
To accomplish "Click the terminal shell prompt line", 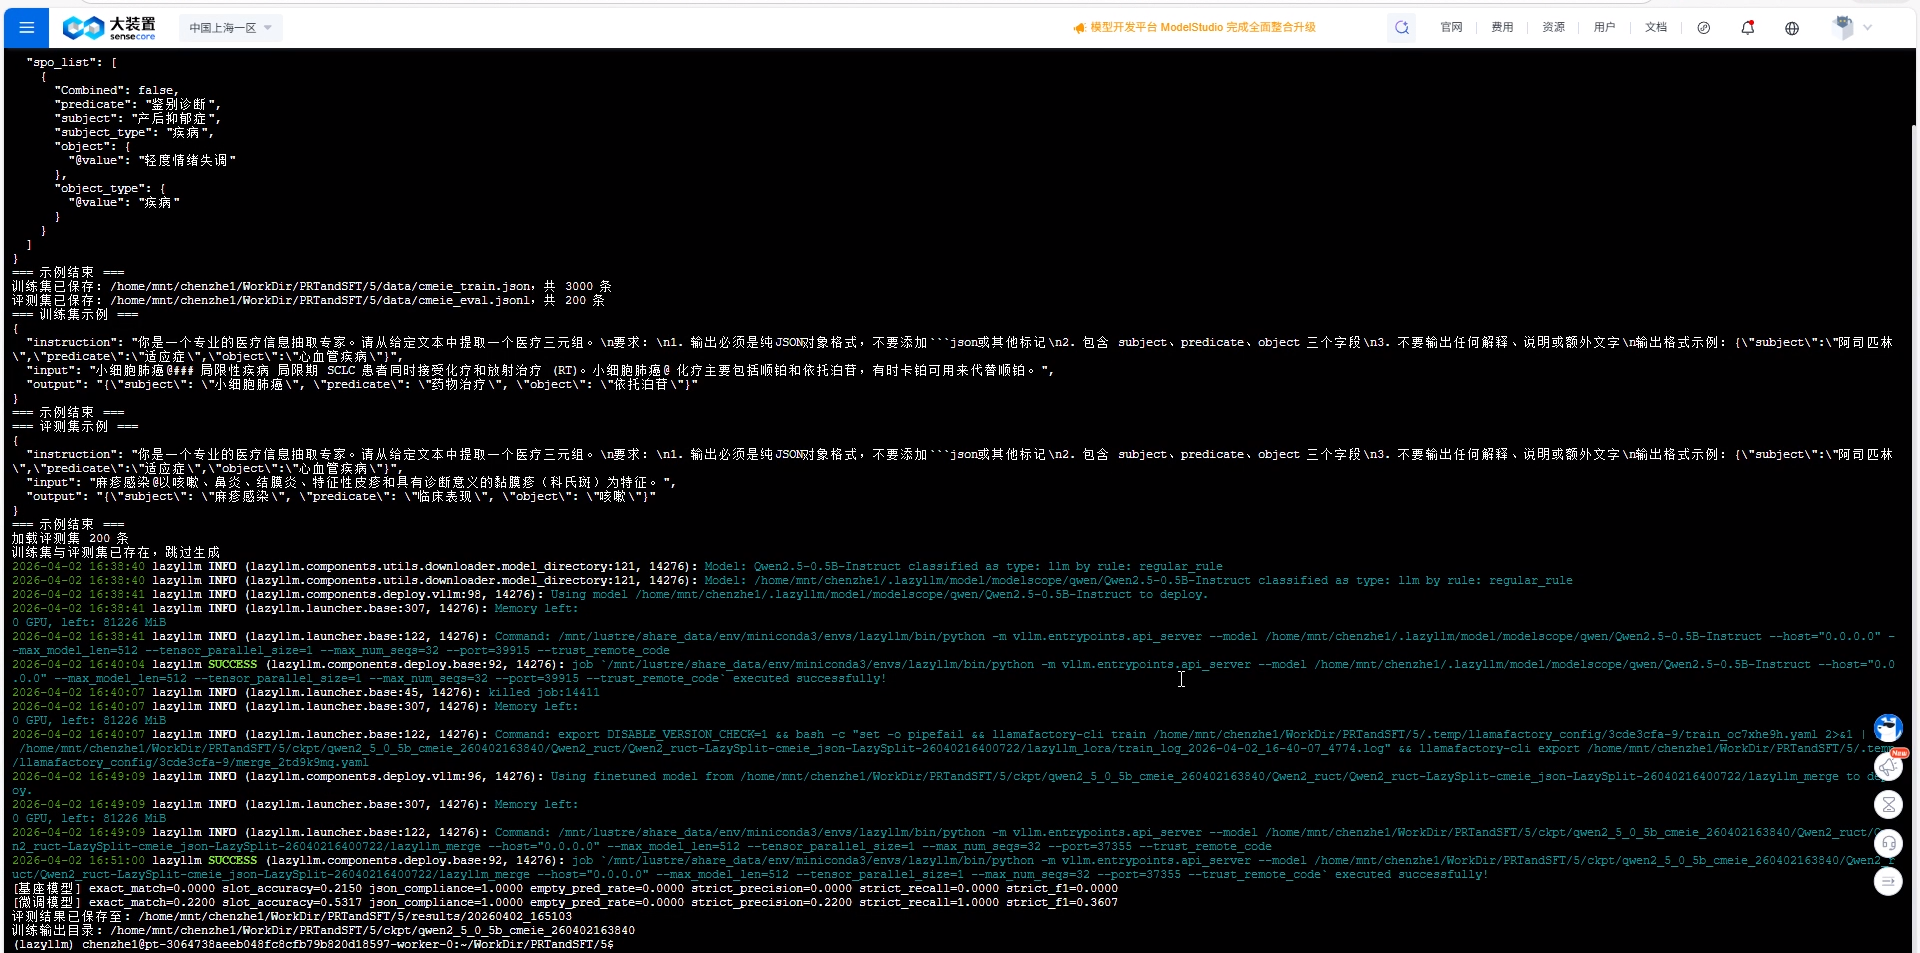I will 313,944.
